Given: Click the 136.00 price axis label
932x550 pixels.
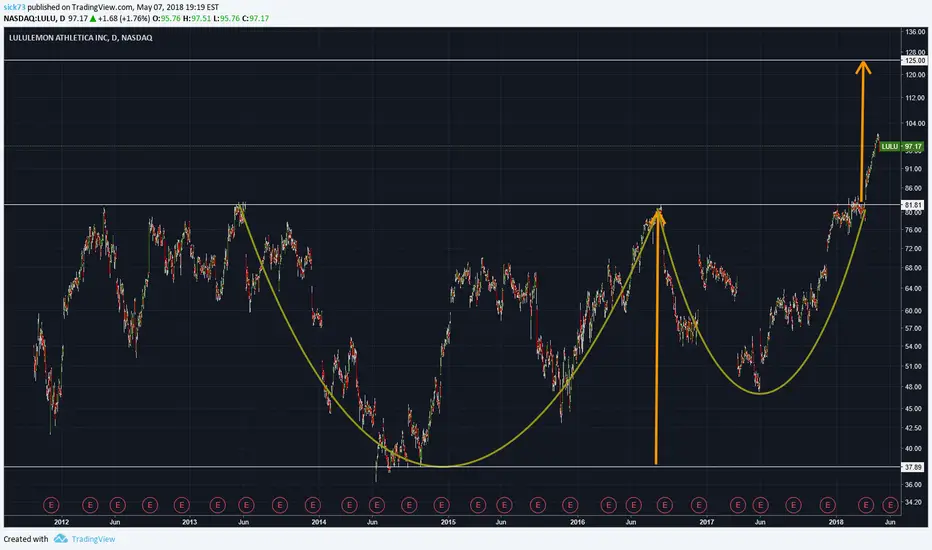Looking at the screenshot, I should point(915,32).
